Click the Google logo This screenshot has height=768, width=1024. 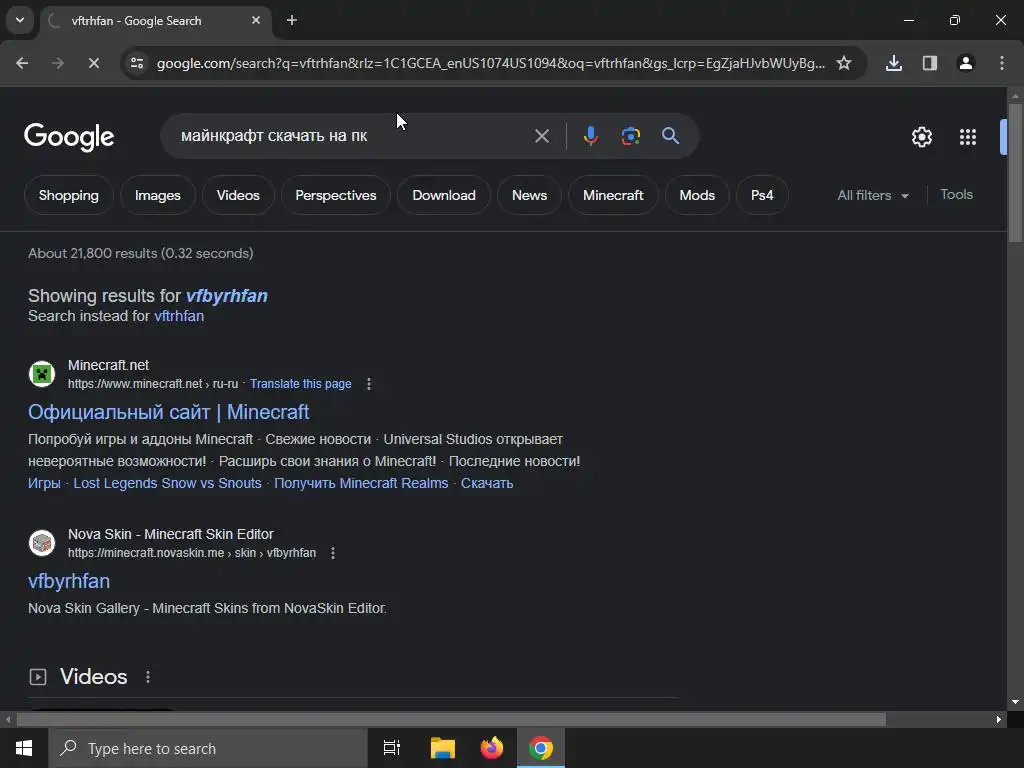pyautogui.click(x=69, y=136)
